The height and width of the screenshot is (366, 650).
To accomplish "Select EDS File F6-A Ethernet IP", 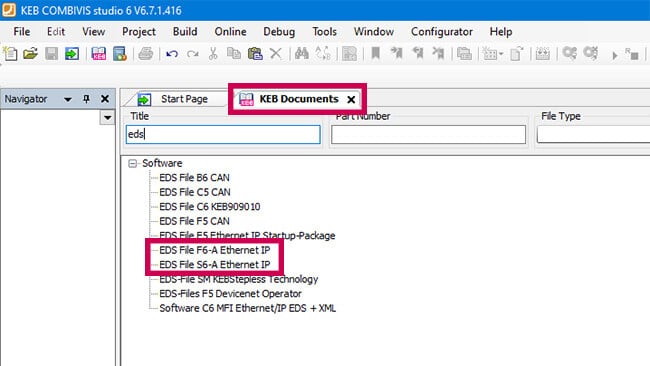I will point(214,250).
